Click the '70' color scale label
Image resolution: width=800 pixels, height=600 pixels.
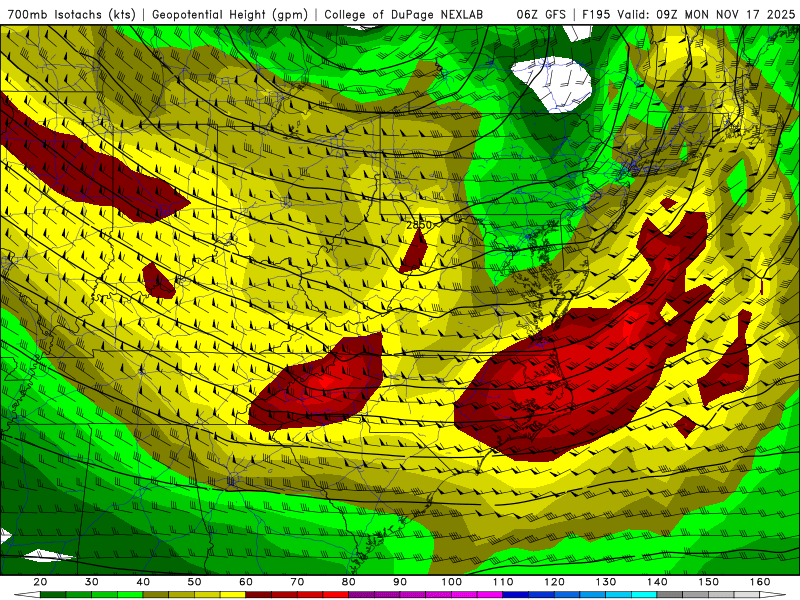pos(297,582)
